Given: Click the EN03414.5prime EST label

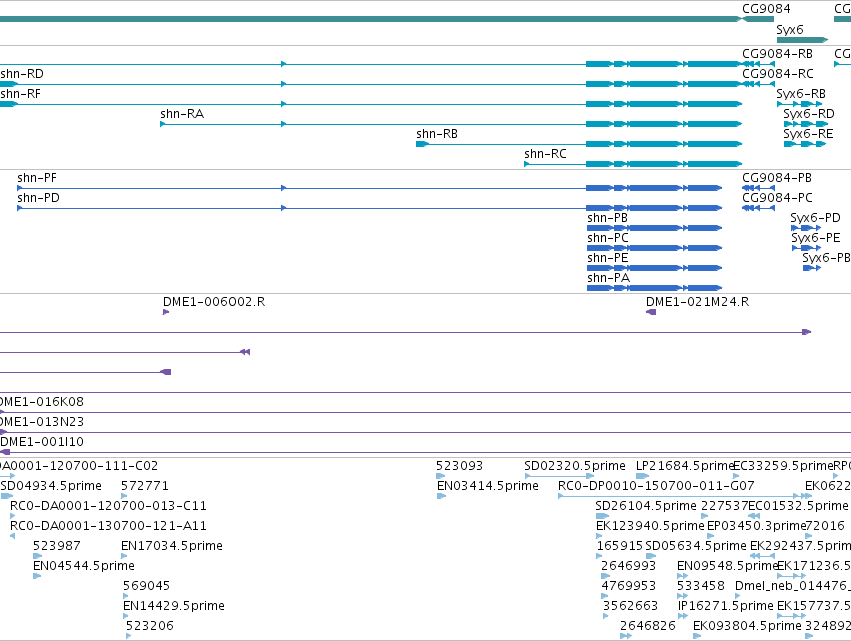Looking at the screenshot, I should pyautogui.click(x=488, y=486).
